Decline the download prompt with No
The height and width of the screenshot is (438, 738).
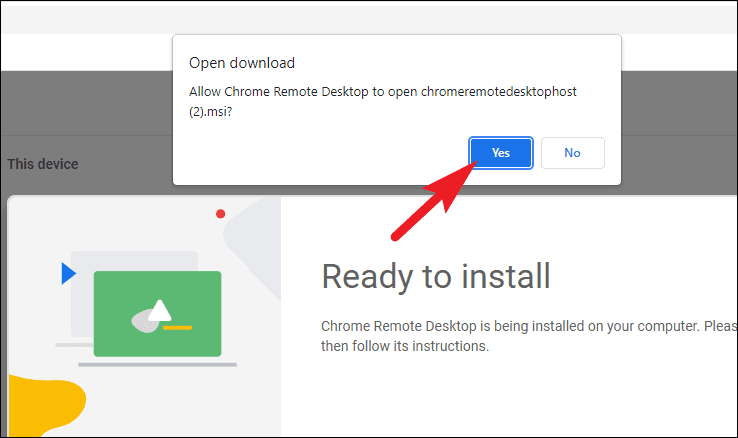(x=572, y=153)
